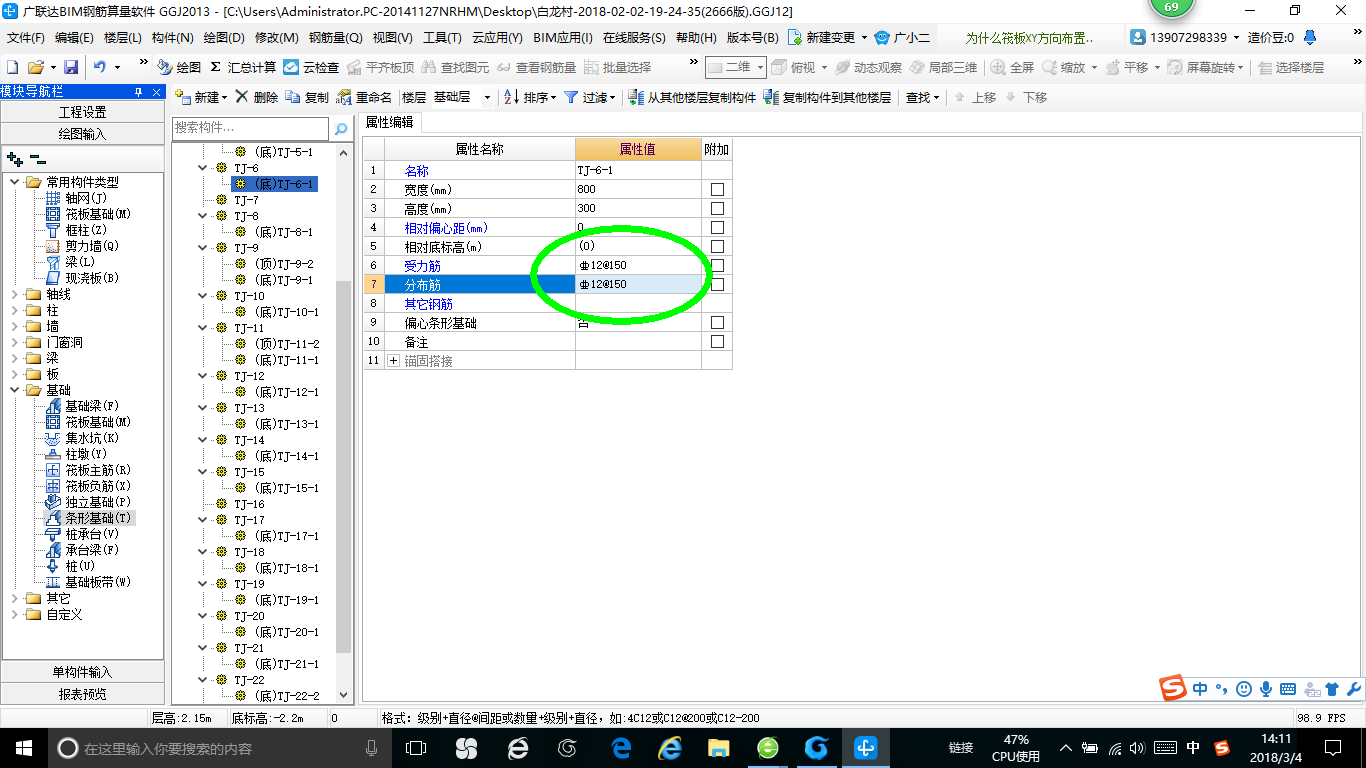Select 独立基础(P) under 基础
This screenshot has height=768, width=1366.
point(88,502)
